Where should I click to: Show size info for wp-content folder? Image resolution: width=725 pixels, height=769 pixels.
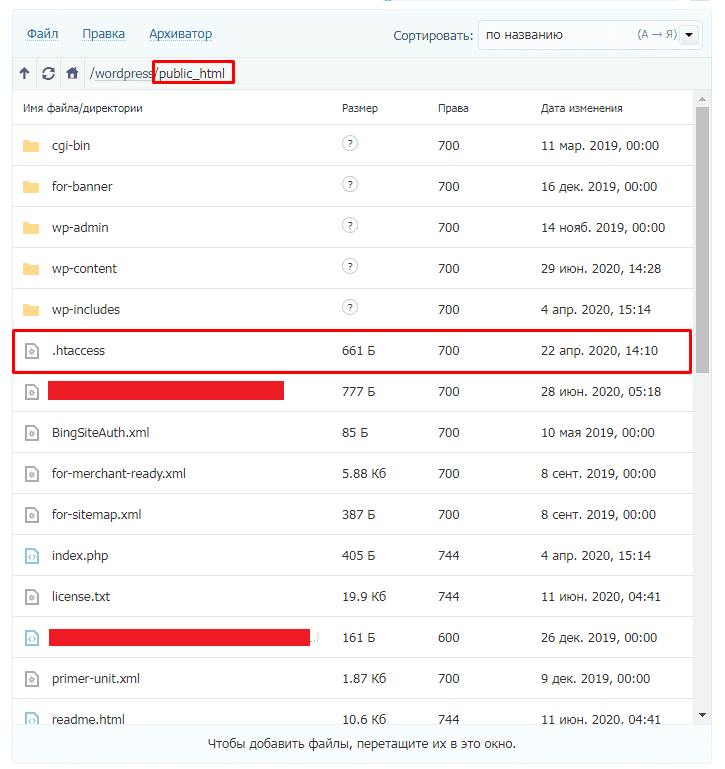(x=350, y=266)
